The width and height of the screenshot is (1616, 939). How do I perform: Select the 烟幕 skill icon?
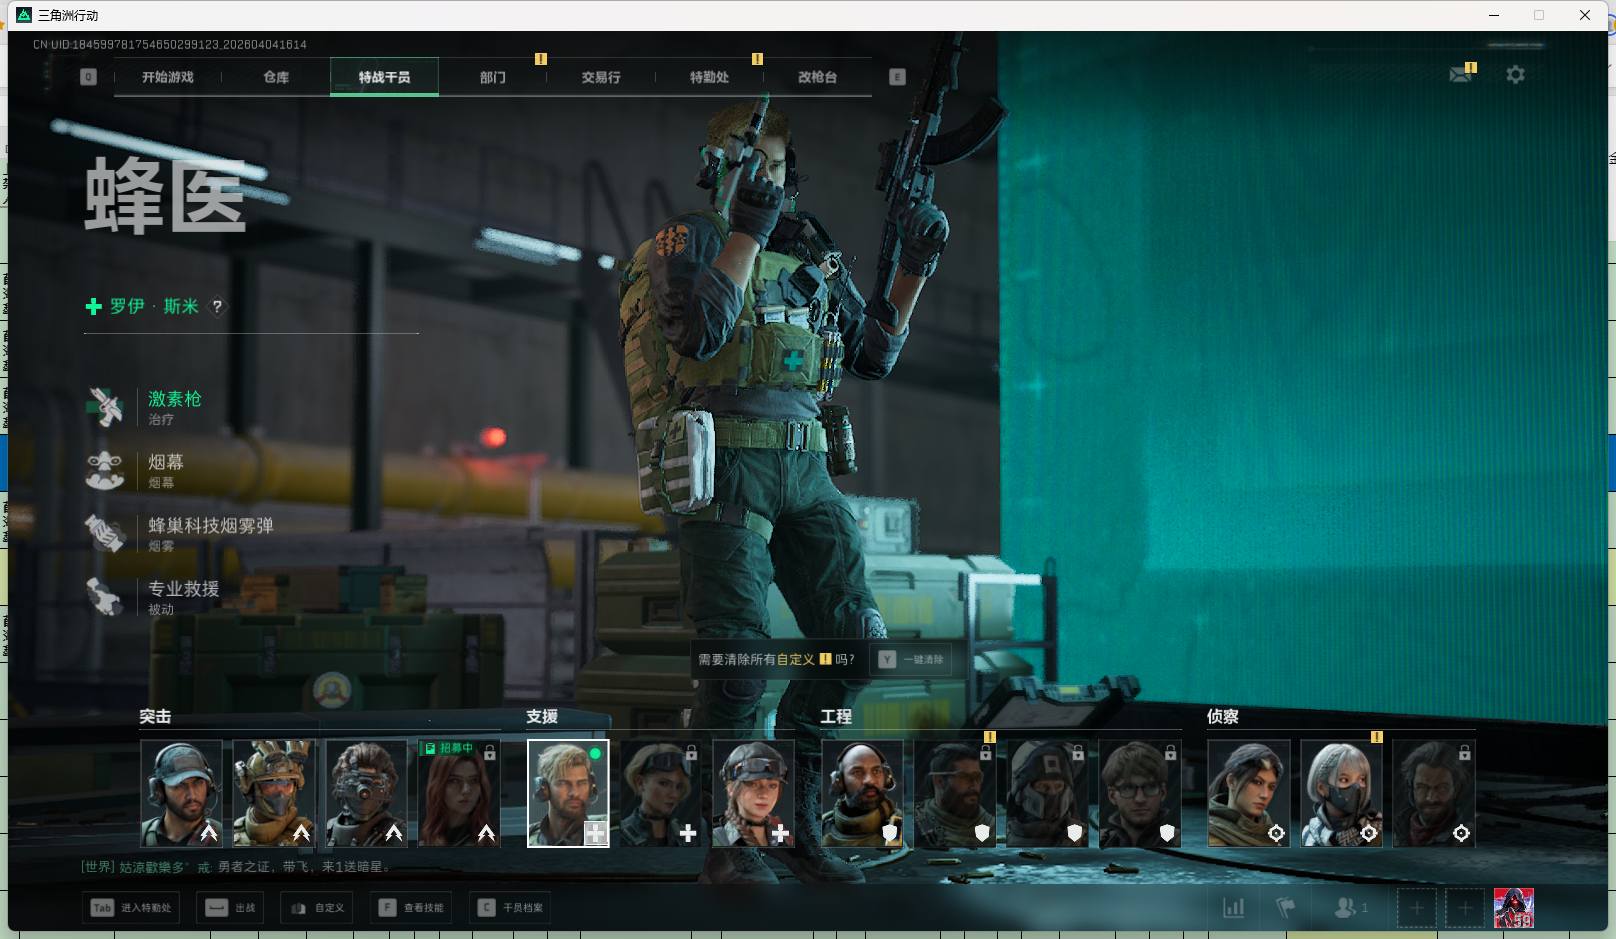(105, 470)
